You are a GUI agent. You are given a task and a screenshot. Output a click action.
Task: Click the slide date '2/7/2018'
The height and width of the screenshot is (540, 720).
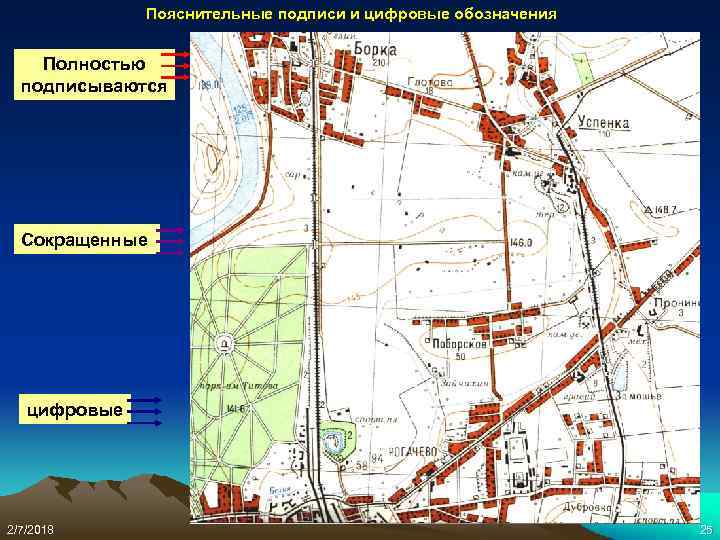[x=30, y=529]
